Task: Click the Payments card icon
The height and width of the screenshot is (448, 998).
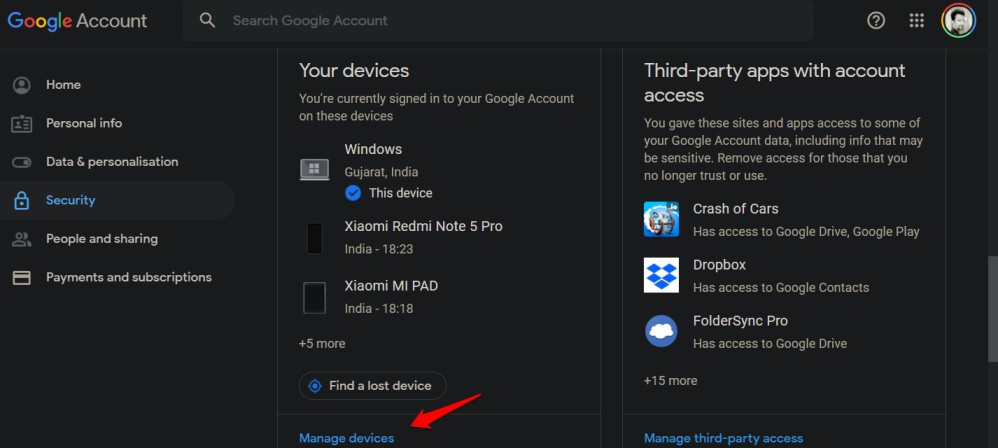Action: tap(22, 278)
